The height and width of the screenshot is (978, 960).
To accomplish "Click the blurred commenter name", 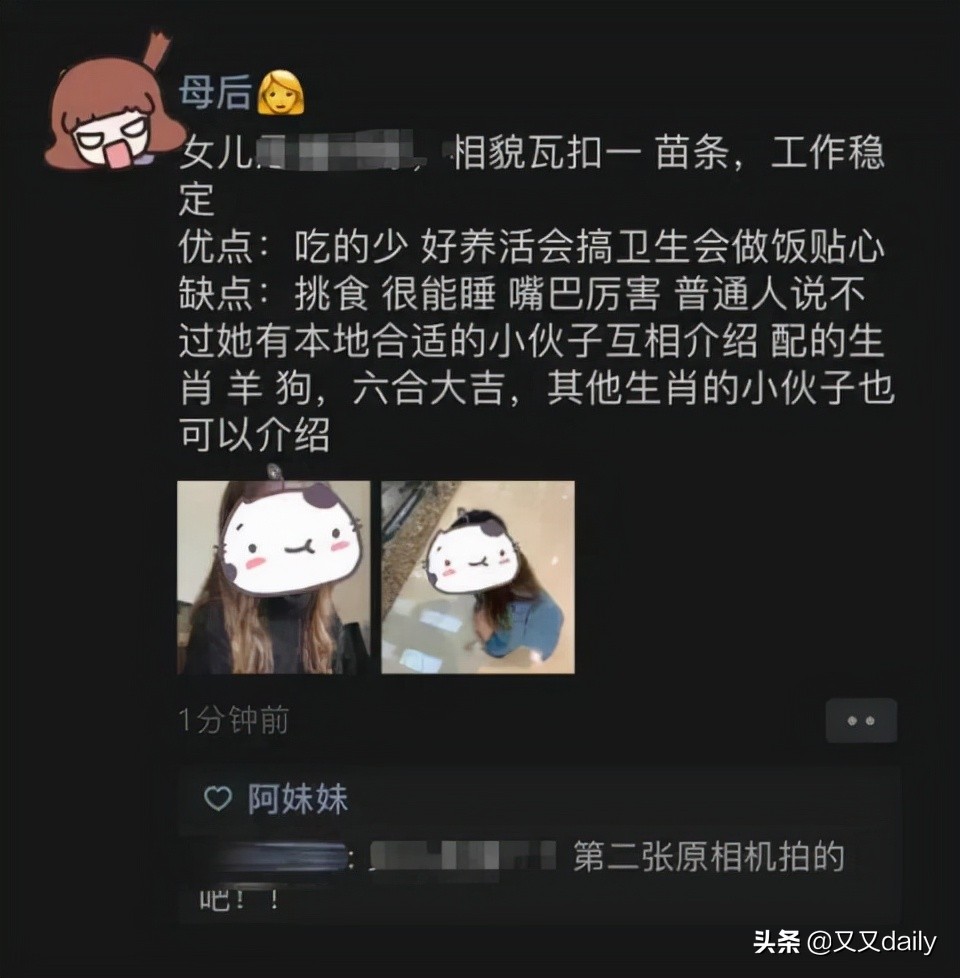I will [271, 858].
